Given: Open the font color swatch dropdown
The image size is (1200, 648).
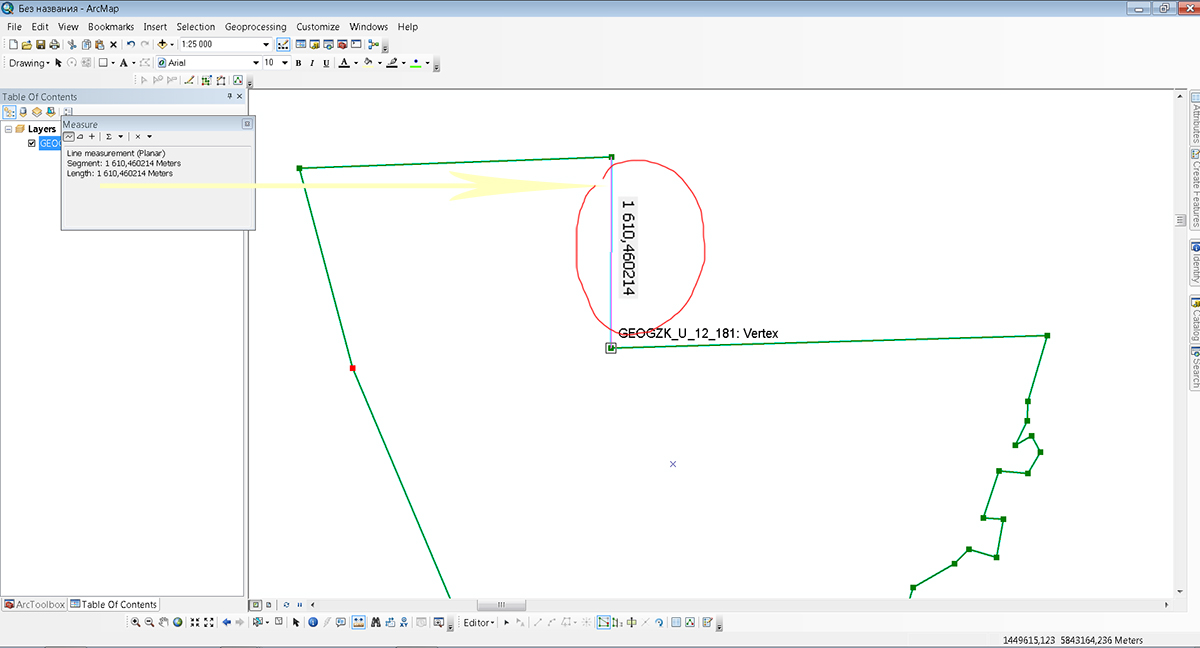Looking at the screenshot, I should click(x=354, y=63).
